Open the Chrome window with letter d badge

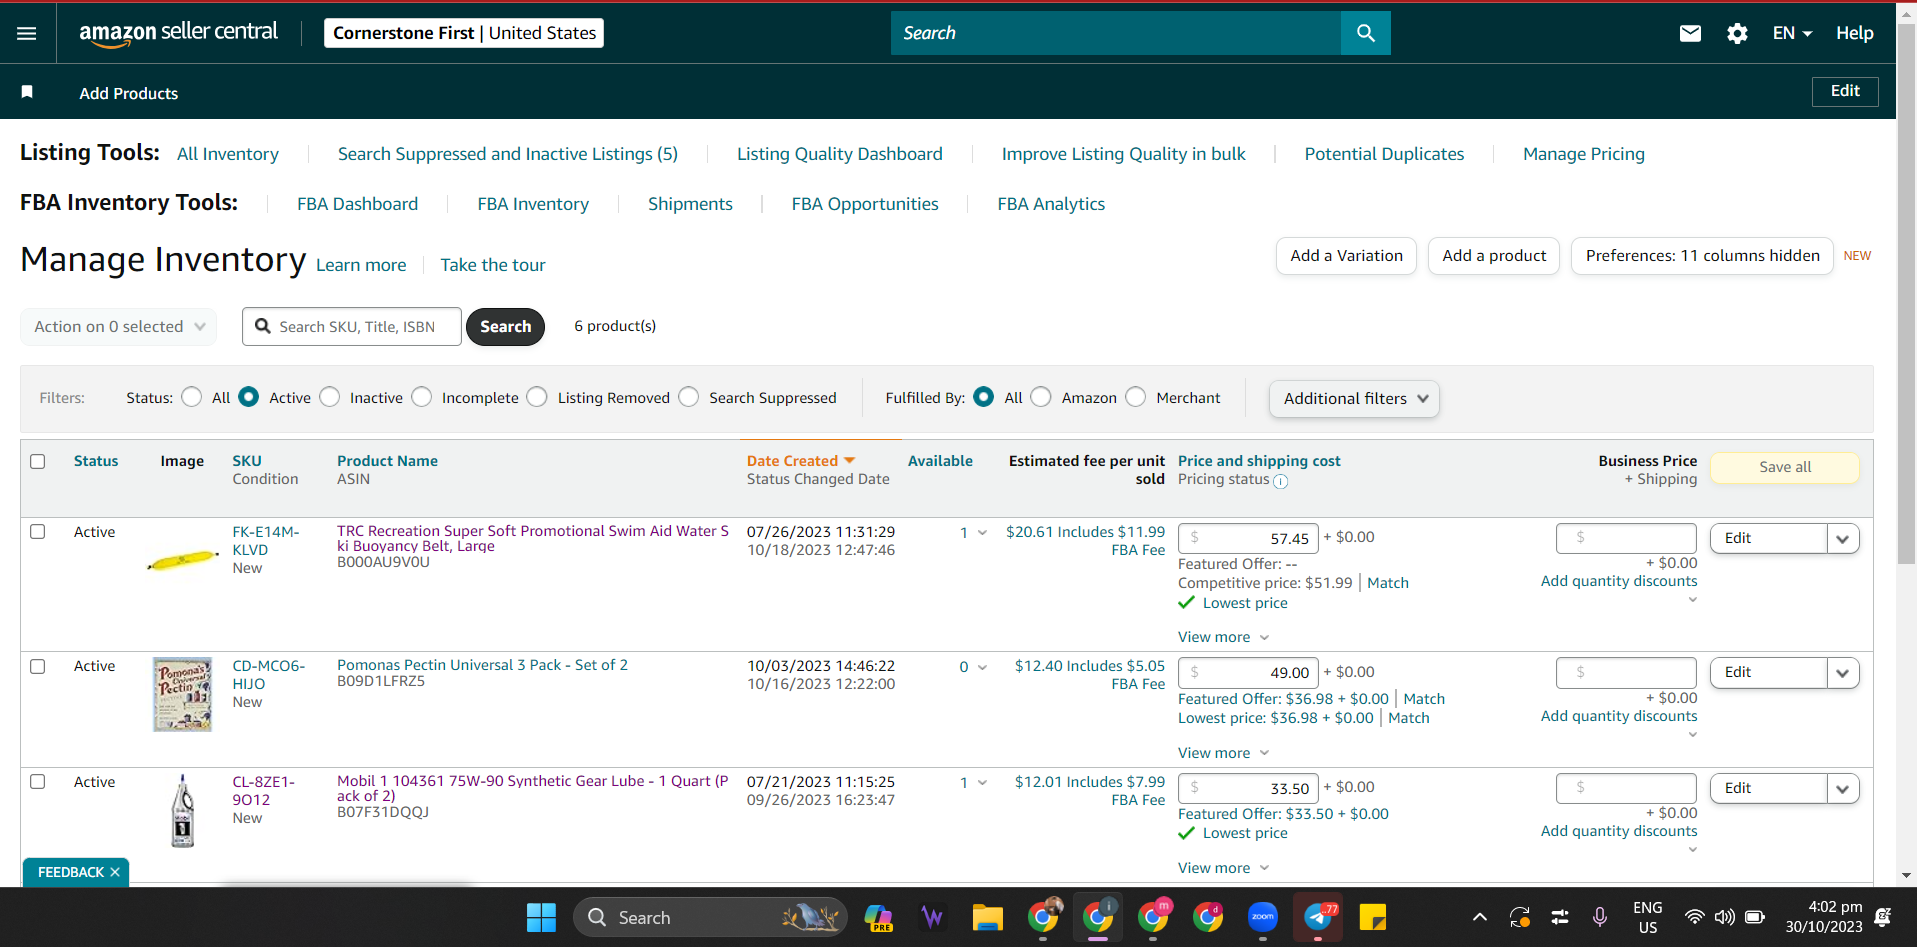click(x=1208, y=917)
